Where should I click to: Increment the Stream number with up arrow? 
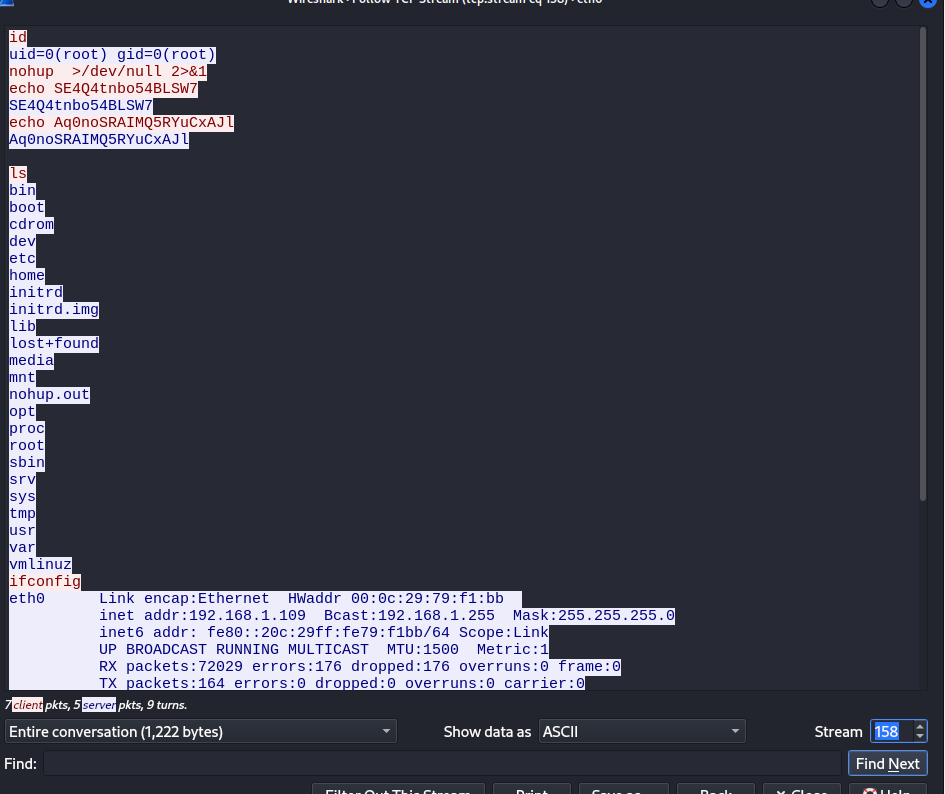pyautogui.click(x=920, y=726)
